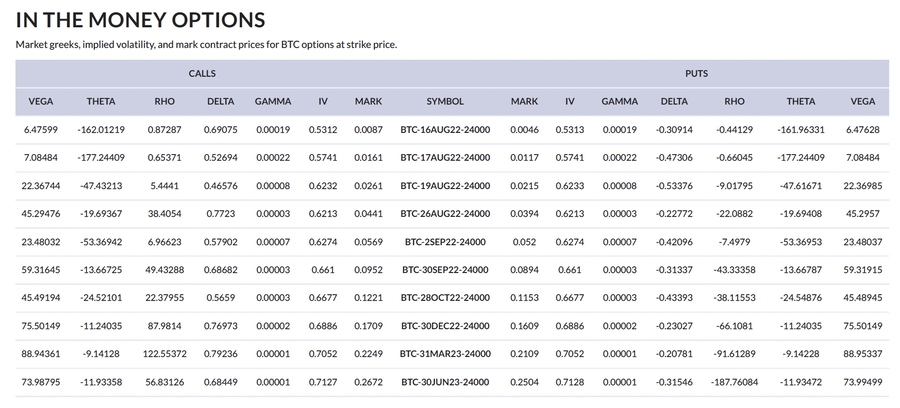Click the BTC-31MAR23-24000 symbol link

coord(445,353)
